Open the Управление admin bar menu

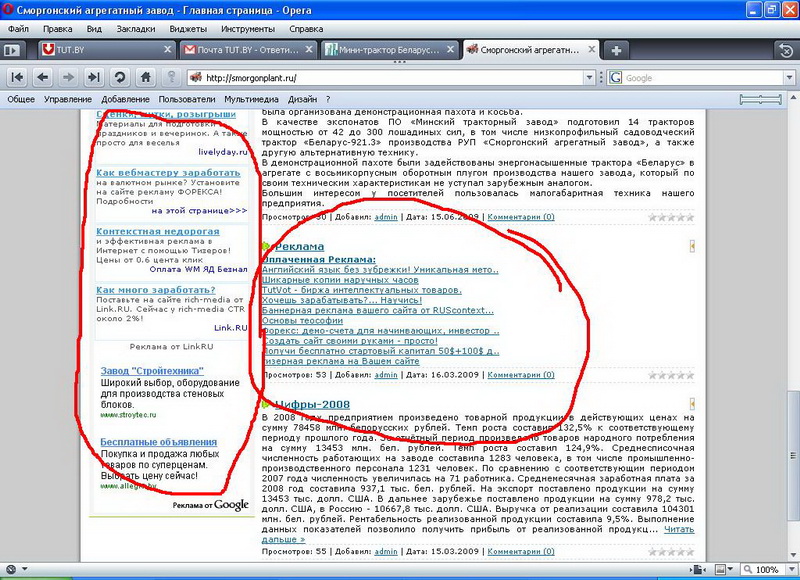(x=68, y=99)
